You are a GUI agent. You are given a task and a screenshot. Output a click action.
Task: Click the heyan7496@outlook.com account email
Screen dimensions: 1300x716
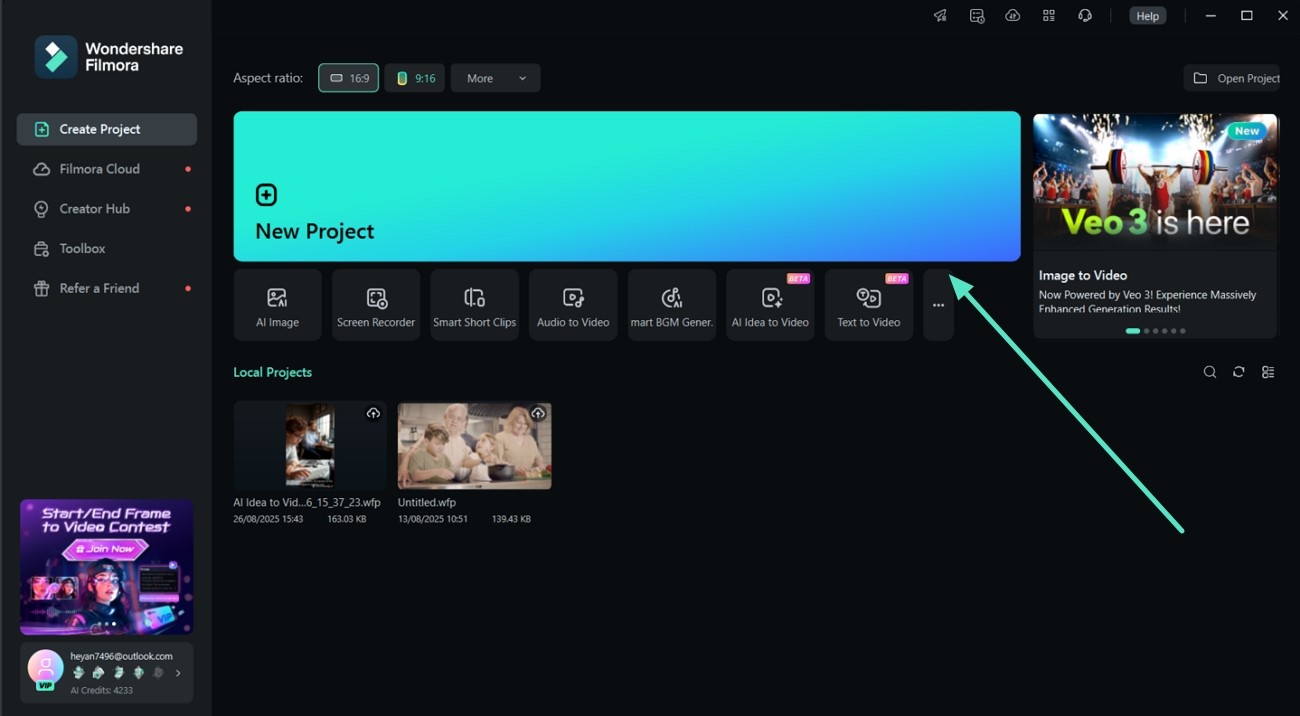pos(121,656)
